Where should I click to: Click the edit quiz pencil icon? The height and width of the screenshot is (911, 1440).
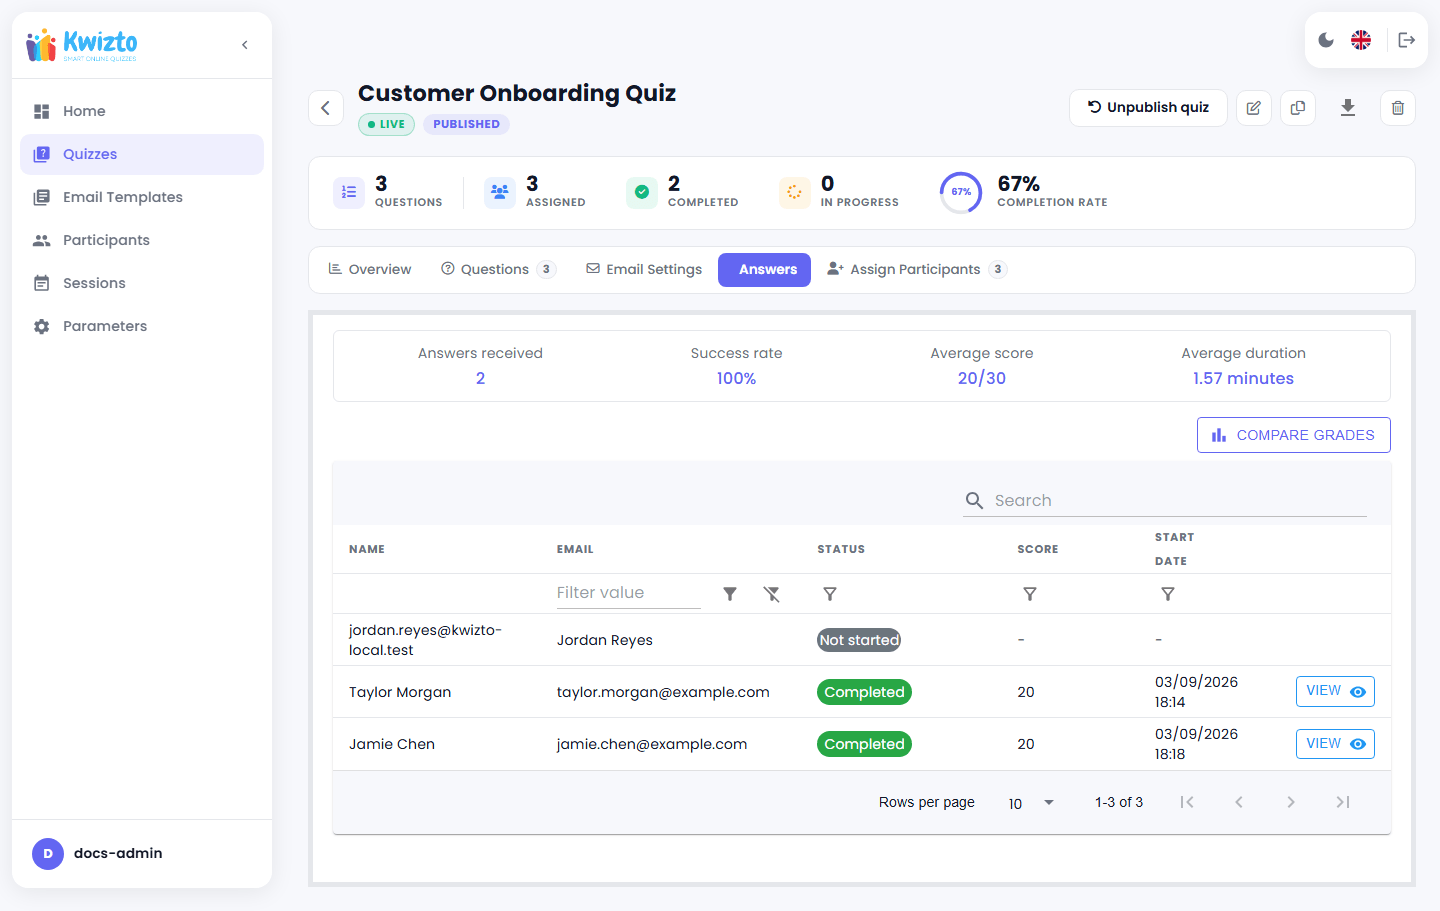click(1254, 108)
